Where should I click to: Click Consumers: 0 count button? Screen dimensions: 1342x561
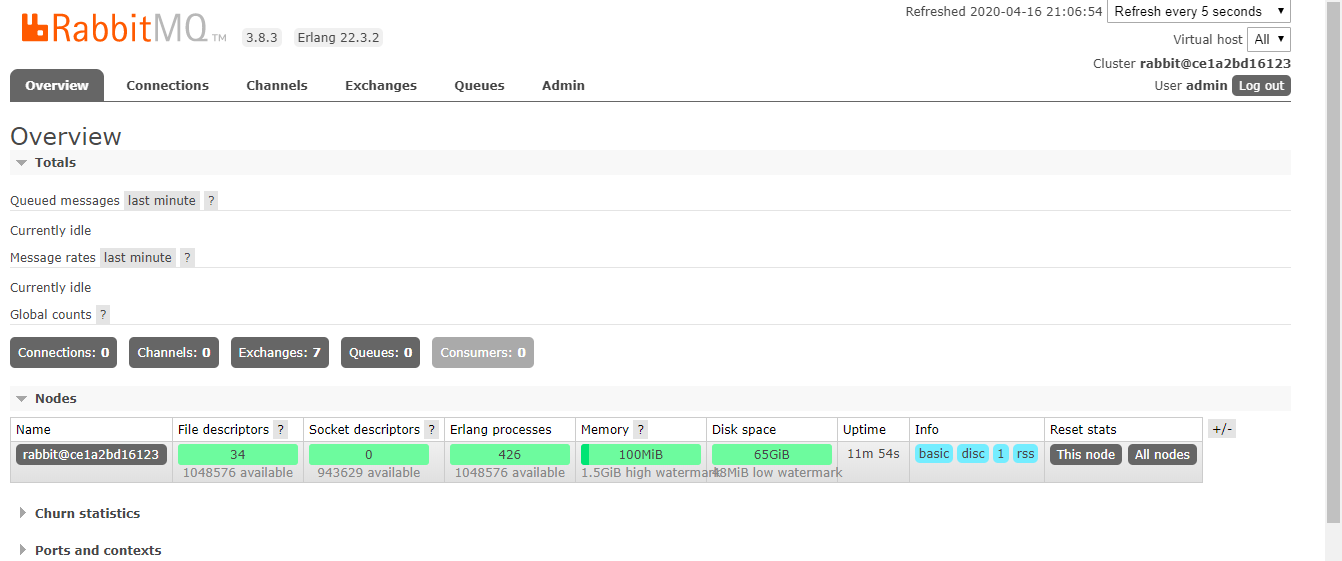(x=483, y=352)
